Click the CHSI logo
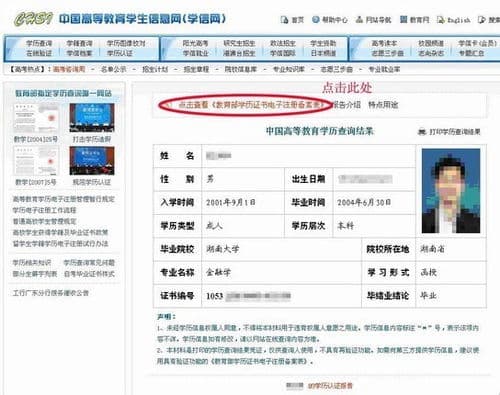The image size is (500, 395). 33,19
